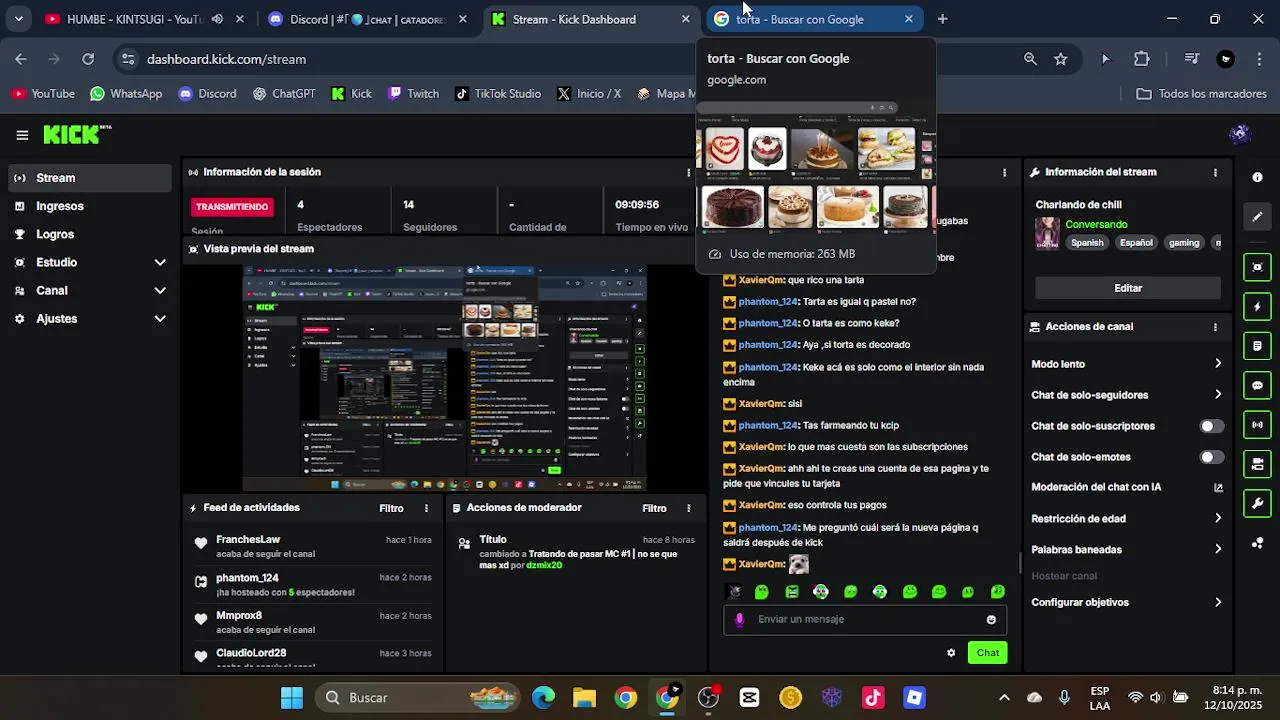This screenshot has height=720, width=1280.
Task: Click the gaming tag chip
Action: [x=1184, y=243]
